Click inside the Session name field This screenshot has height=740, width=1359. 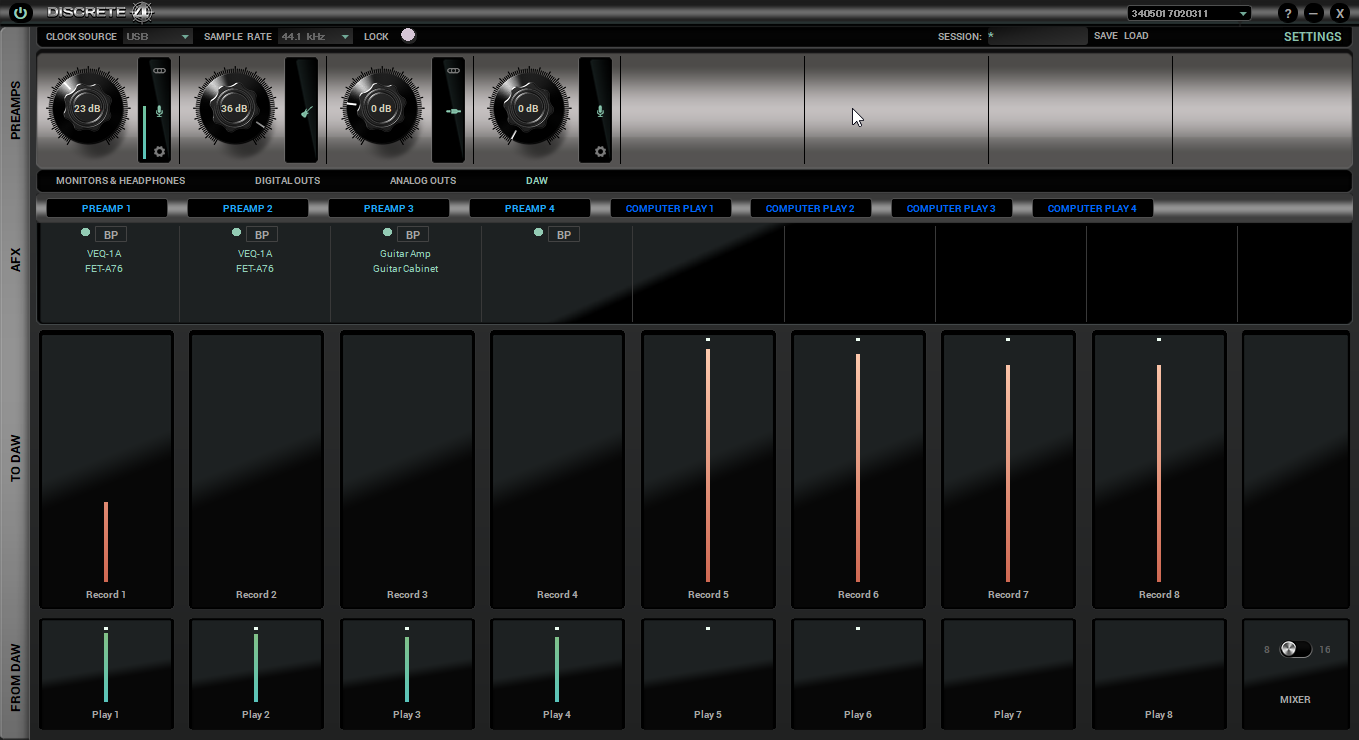pyautogui.click(x=1036, y=36)
